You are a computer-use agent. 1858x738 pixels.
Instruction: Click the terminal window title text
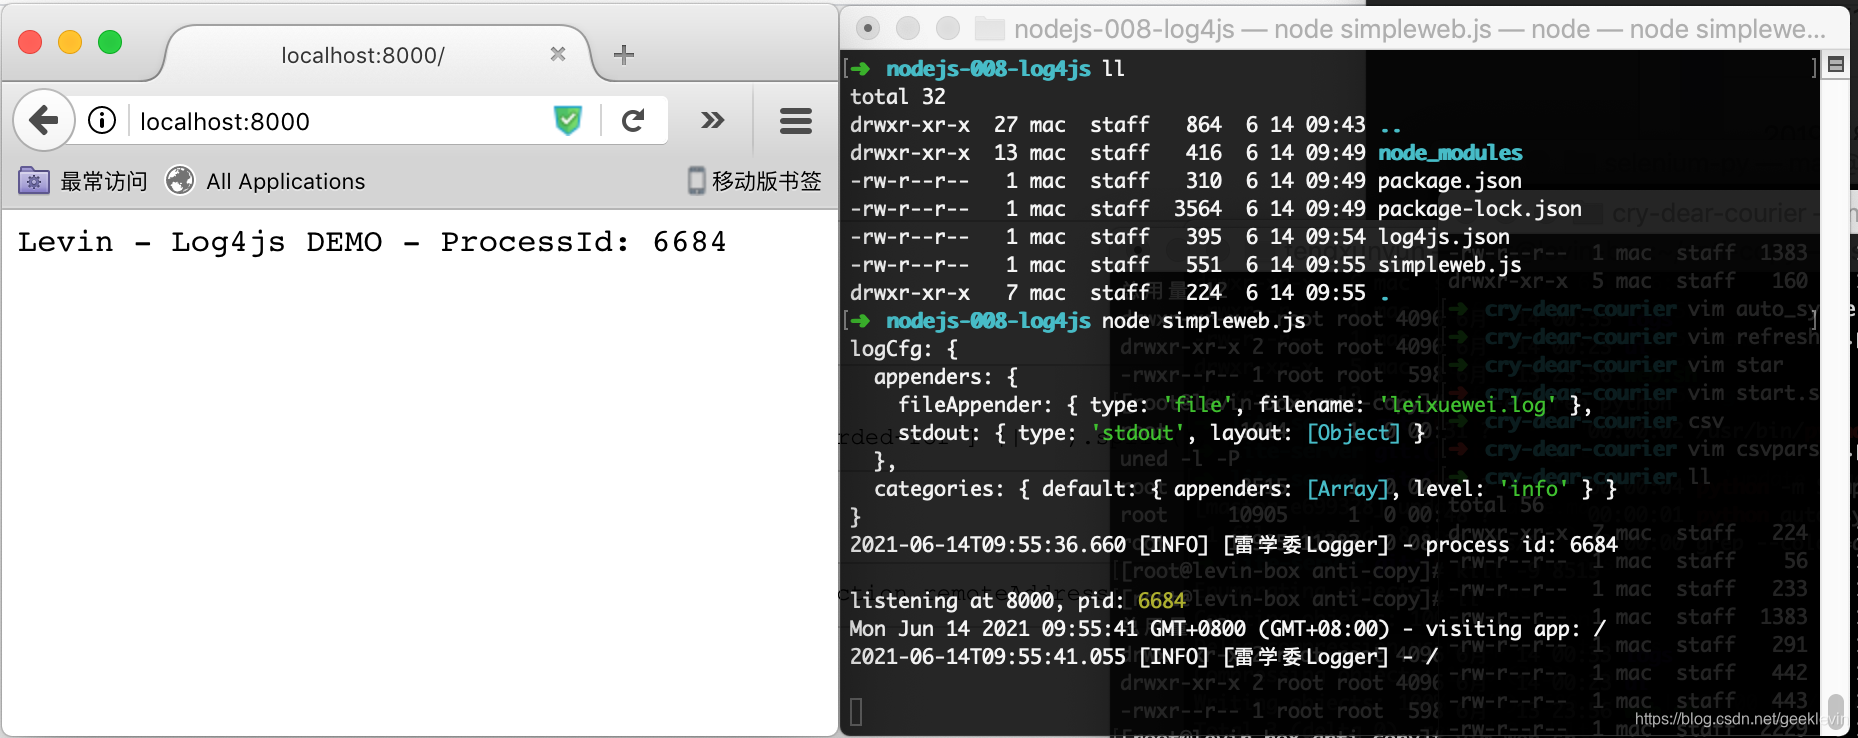point(1420,29)
